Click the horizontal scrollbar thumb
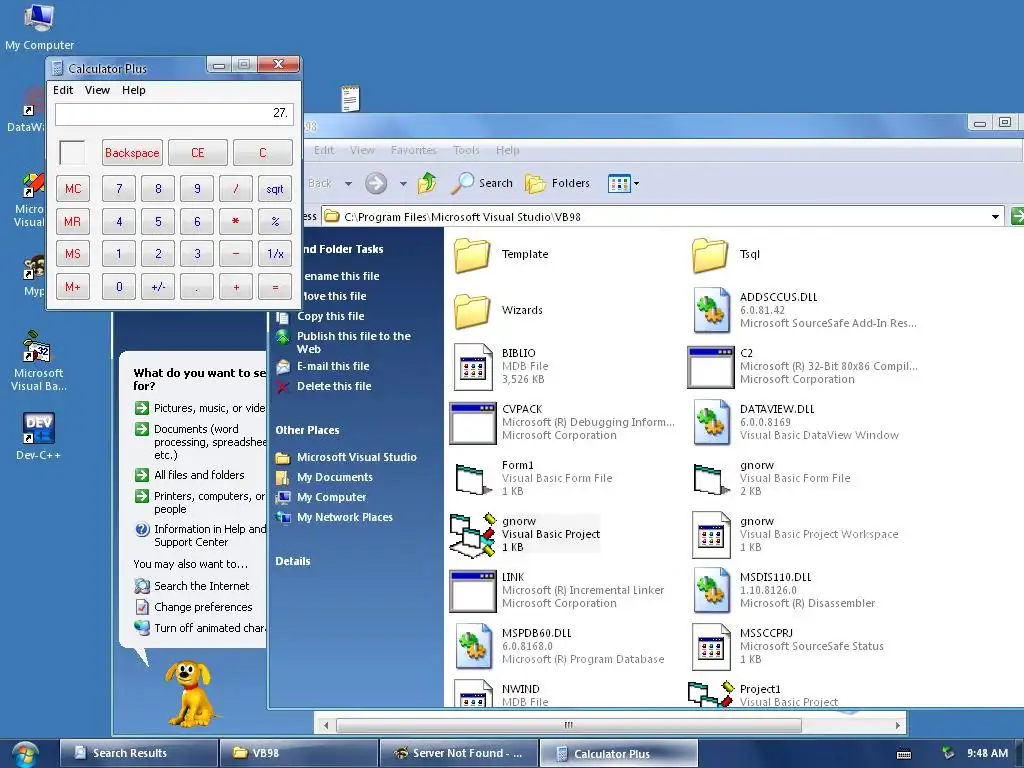The height and width of the screenshot is (768, 1024). (x=569, y=725)
